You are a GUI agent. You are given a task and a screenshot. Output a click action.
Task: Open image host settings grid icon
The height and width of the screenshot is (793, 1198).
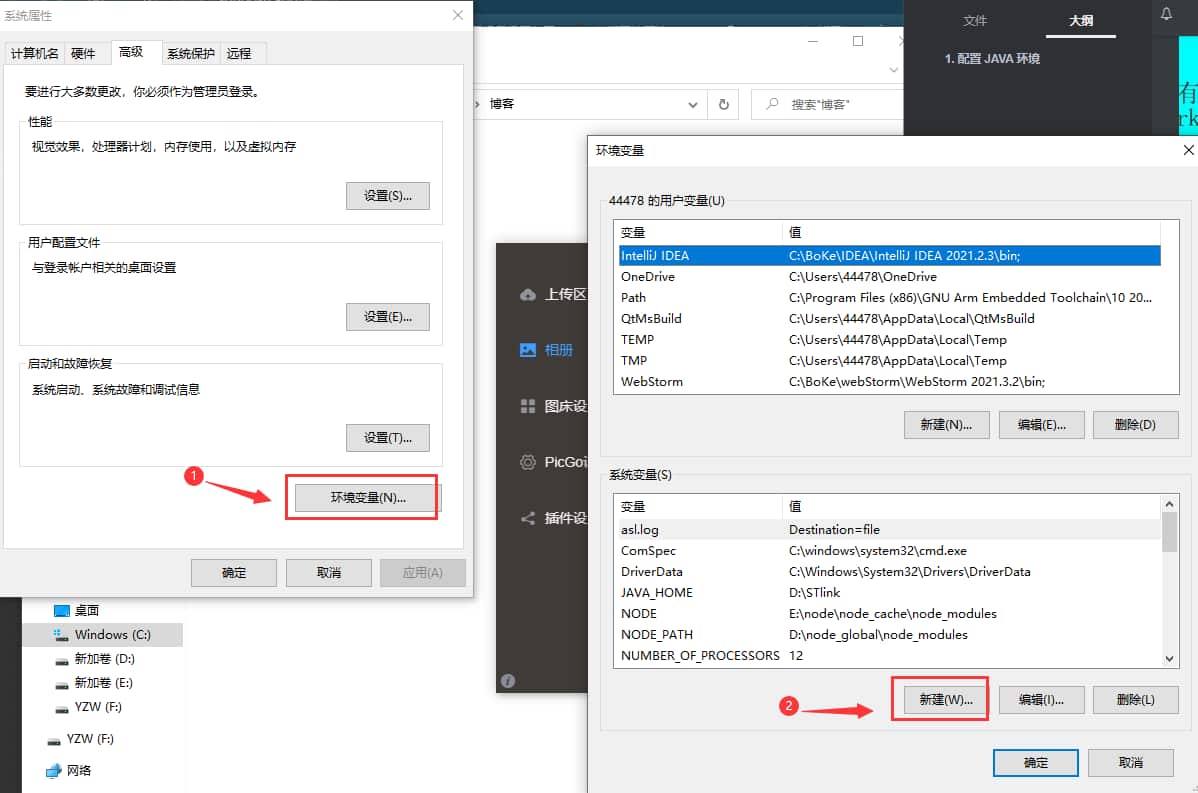[x=528, y=406]
